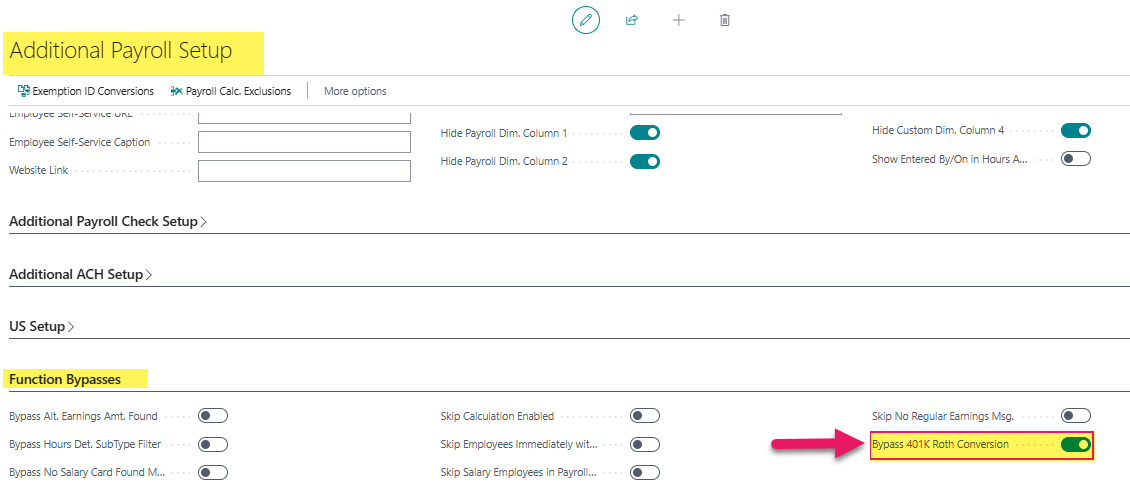Screen dimensions: 1130x490
Task: Collapse the Function Bypasses section header
Action: point(65,379)
